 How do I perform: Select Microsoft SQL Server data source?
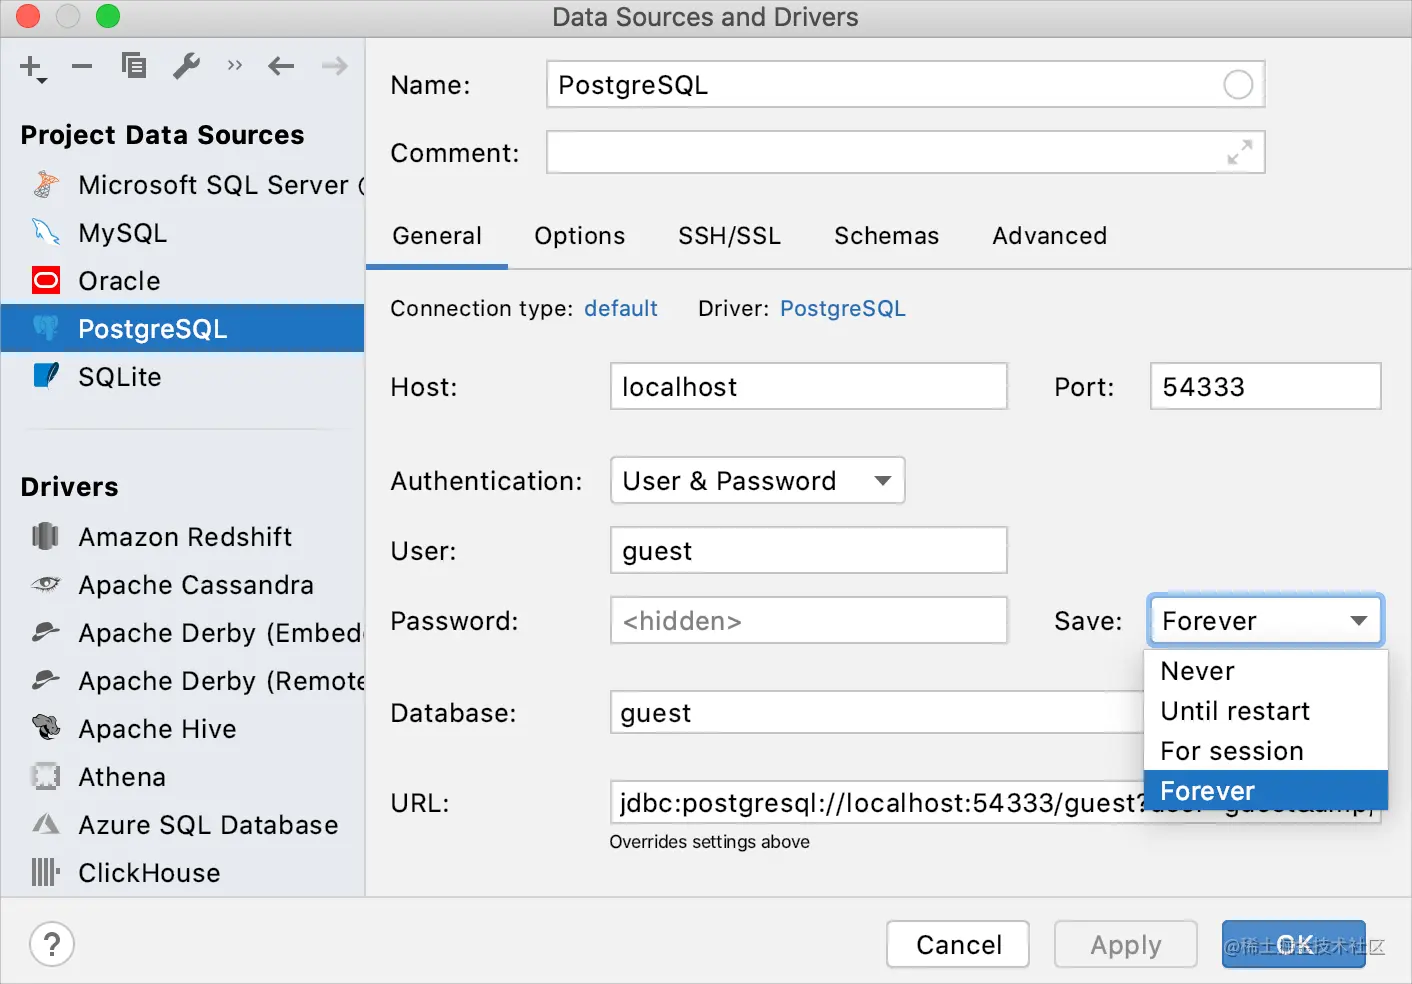coord(182,185)
